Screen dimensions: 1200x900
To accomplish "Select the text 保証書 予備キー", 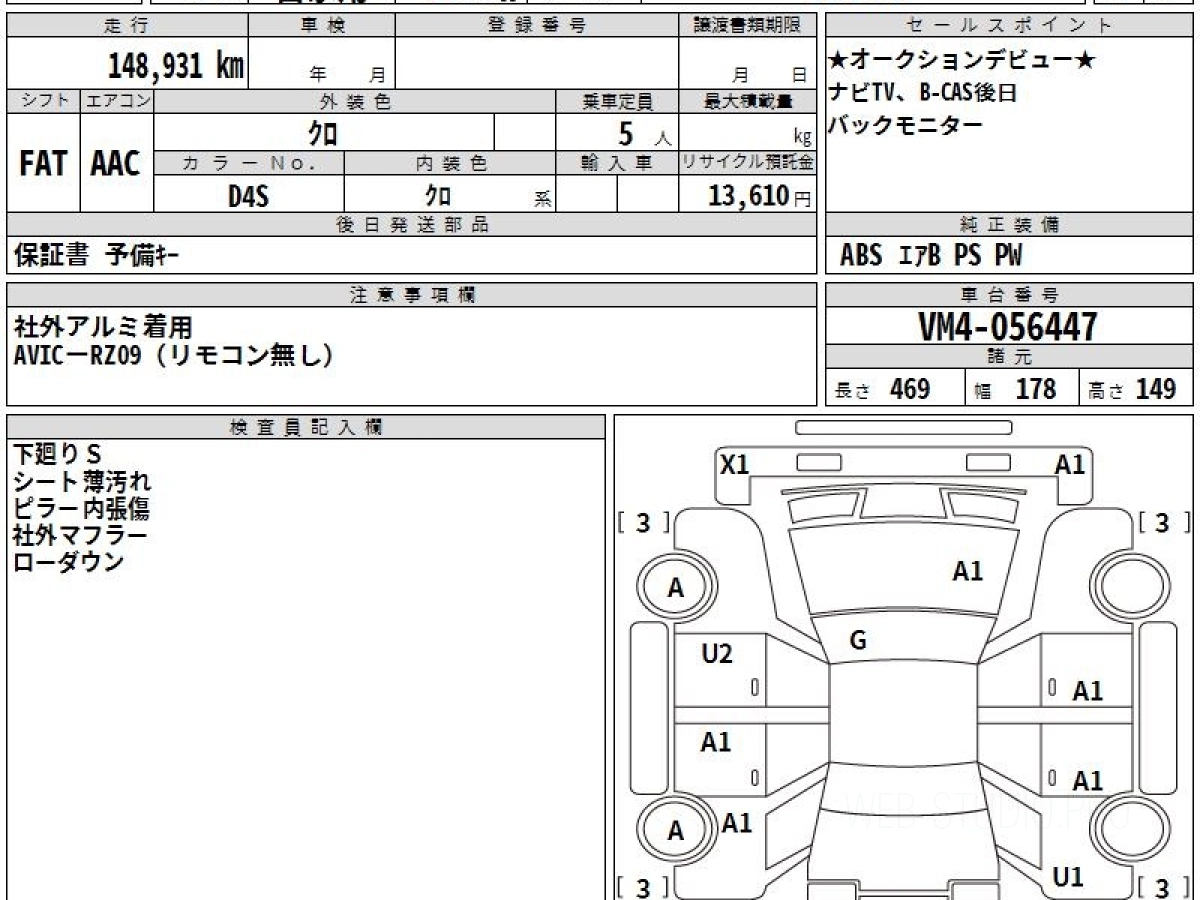I will tap(97, 256).
